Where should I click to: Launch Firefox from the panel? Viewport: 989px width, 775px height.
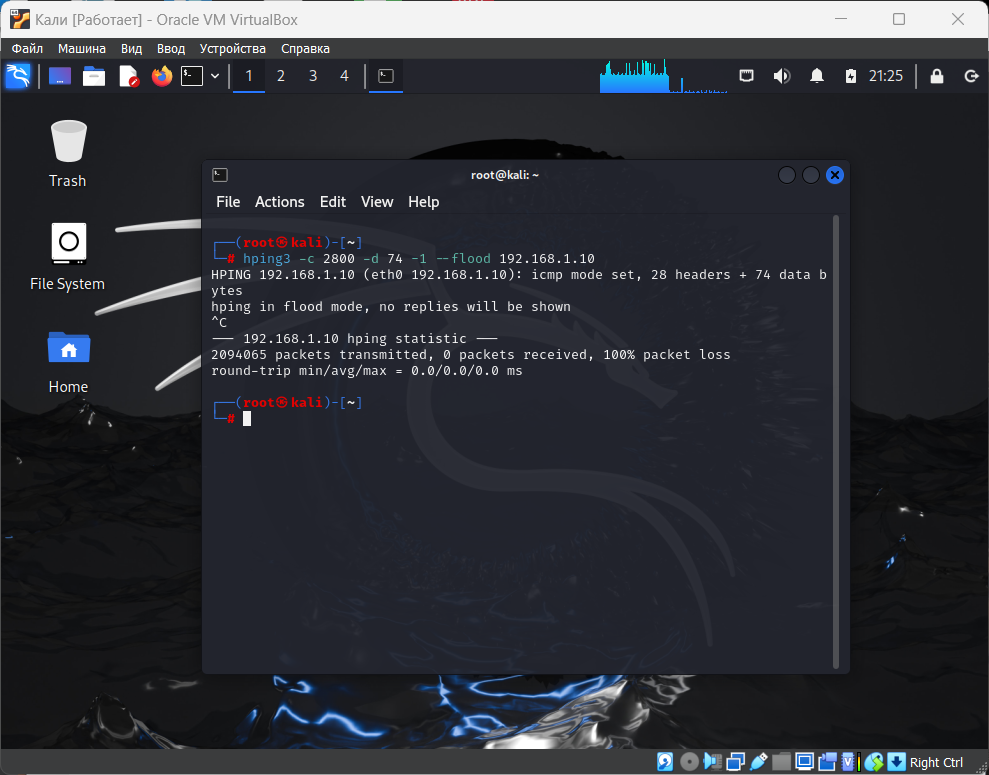coord(162,76)
